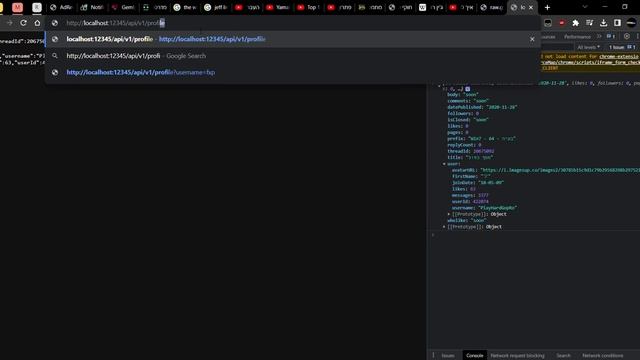The image size is (640, 360).
Task: Open the DevTools issues counter badge
Action: click(x=611, y=36)
